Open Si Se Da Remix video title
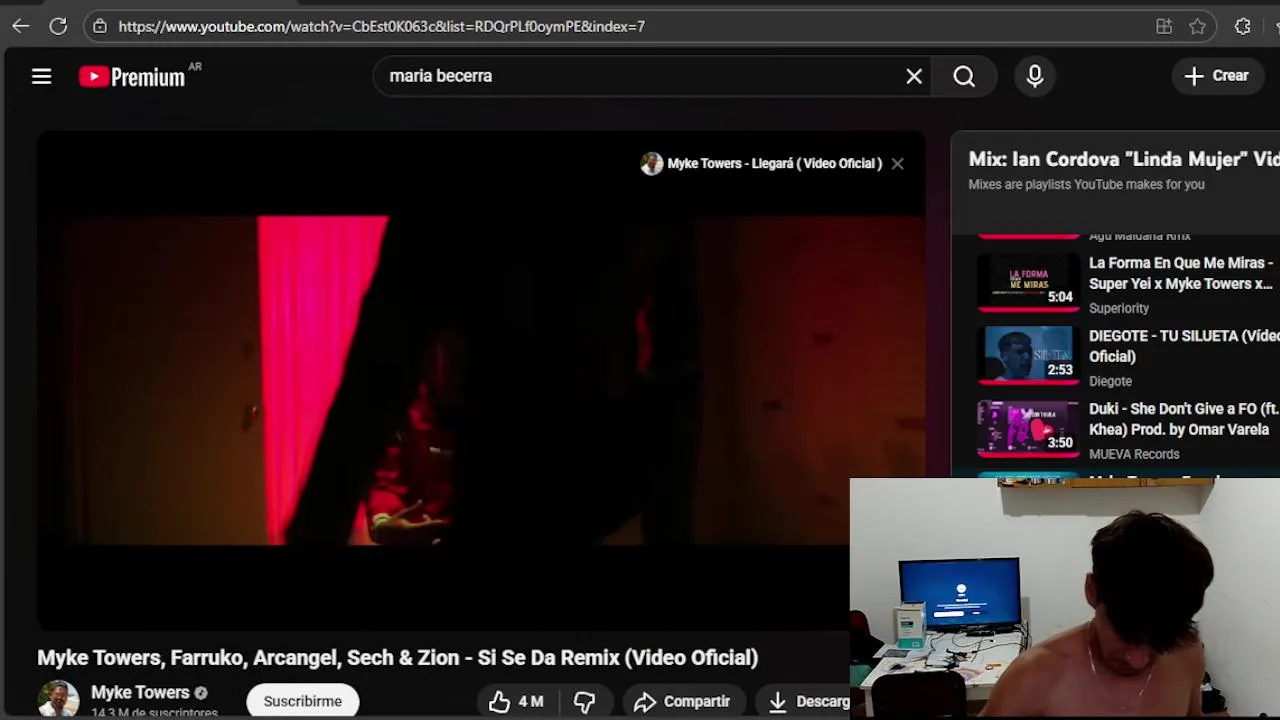Image resolution: width=1280 pixels, height=720 pixels. point(397,657)
